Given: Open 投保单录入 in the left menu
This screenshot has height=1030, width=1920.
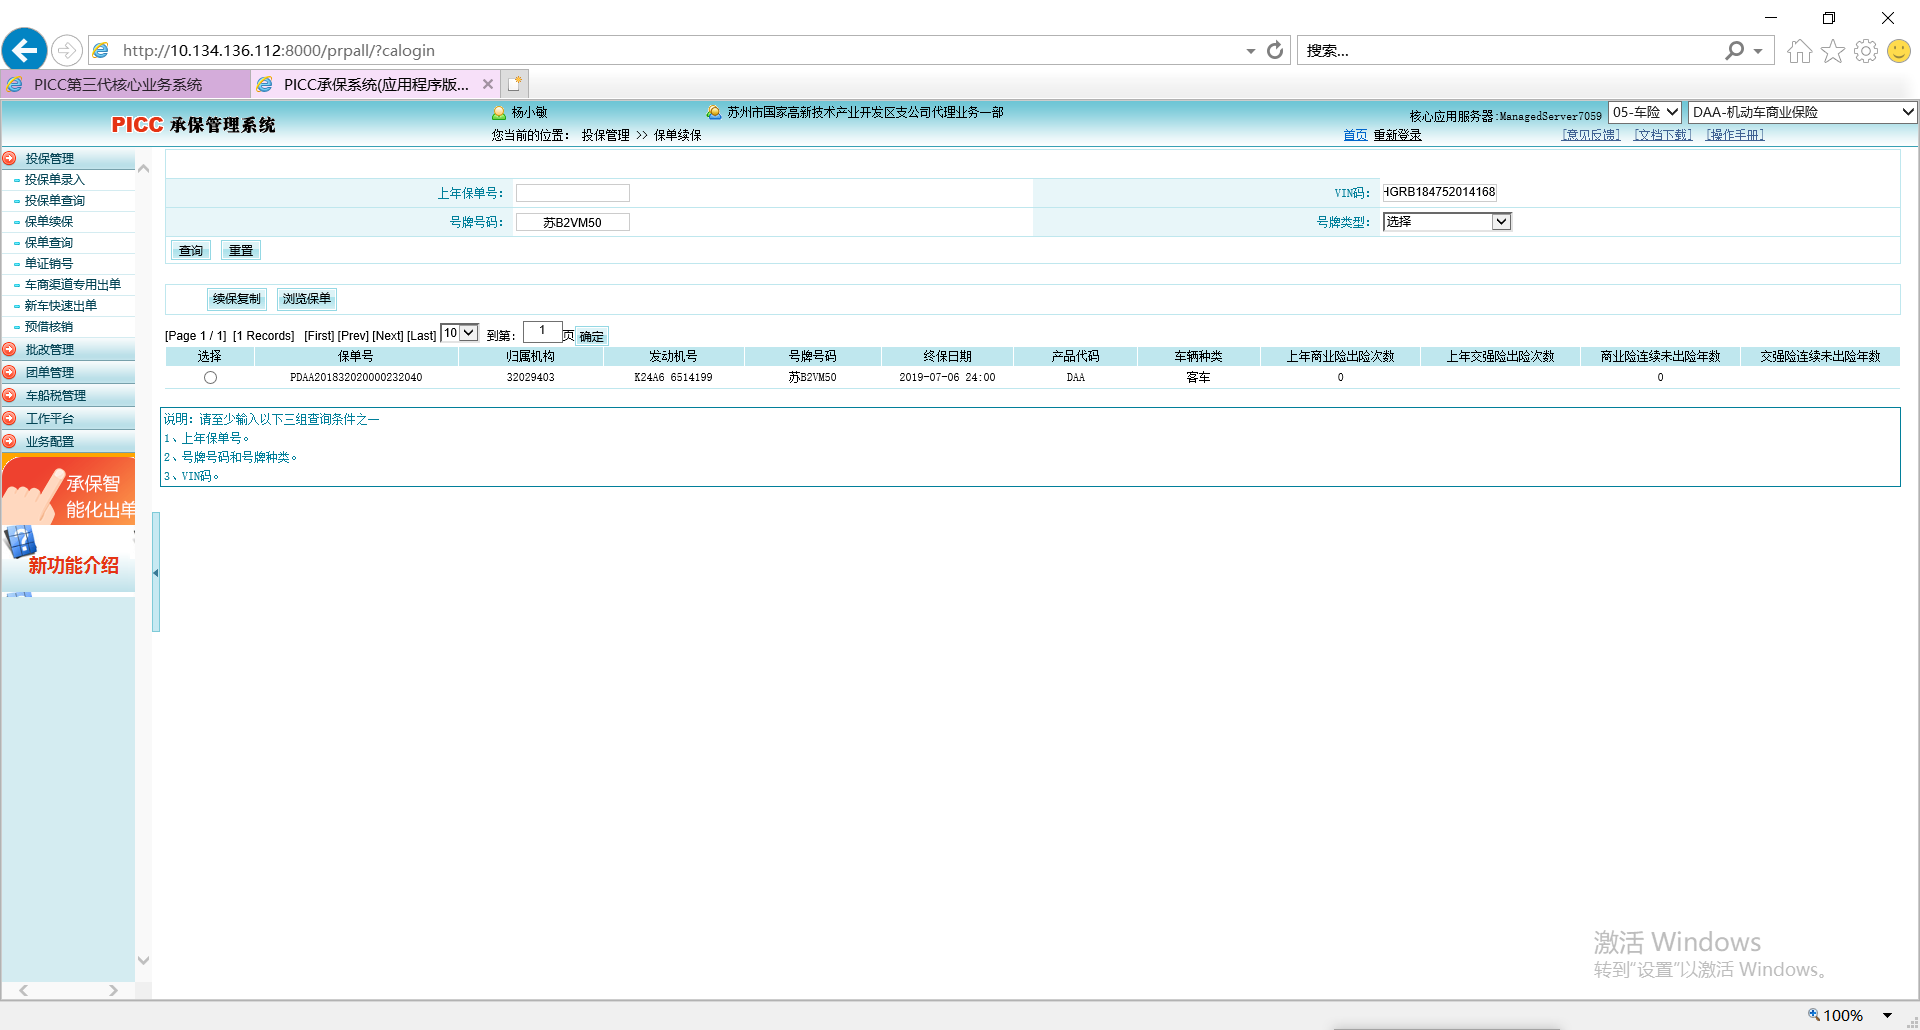Looking at the screenshot, I should [55, 180].
